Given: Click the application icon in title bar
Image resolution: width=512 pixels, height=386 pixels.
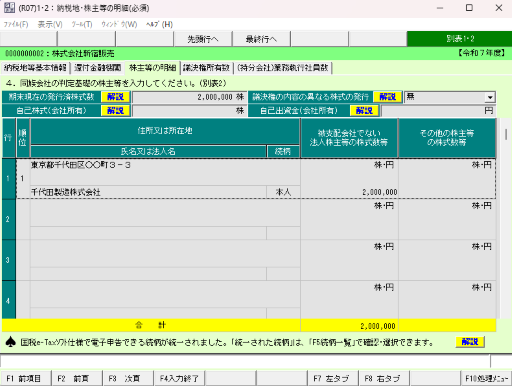Looking at the screenshot, I should pos(9,8).
